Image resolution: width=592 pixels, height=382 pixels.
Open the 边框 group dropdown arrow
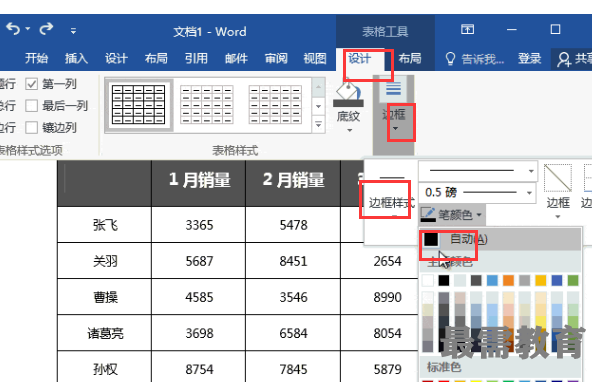[x=395, y=129]
